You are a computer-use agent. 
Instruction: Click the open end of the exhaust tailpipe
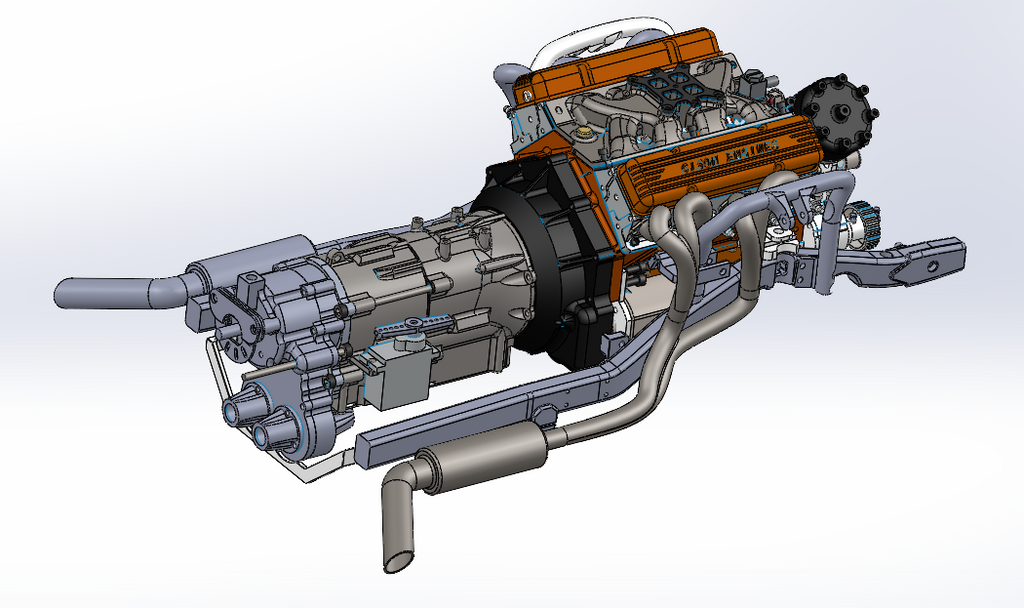398,563
